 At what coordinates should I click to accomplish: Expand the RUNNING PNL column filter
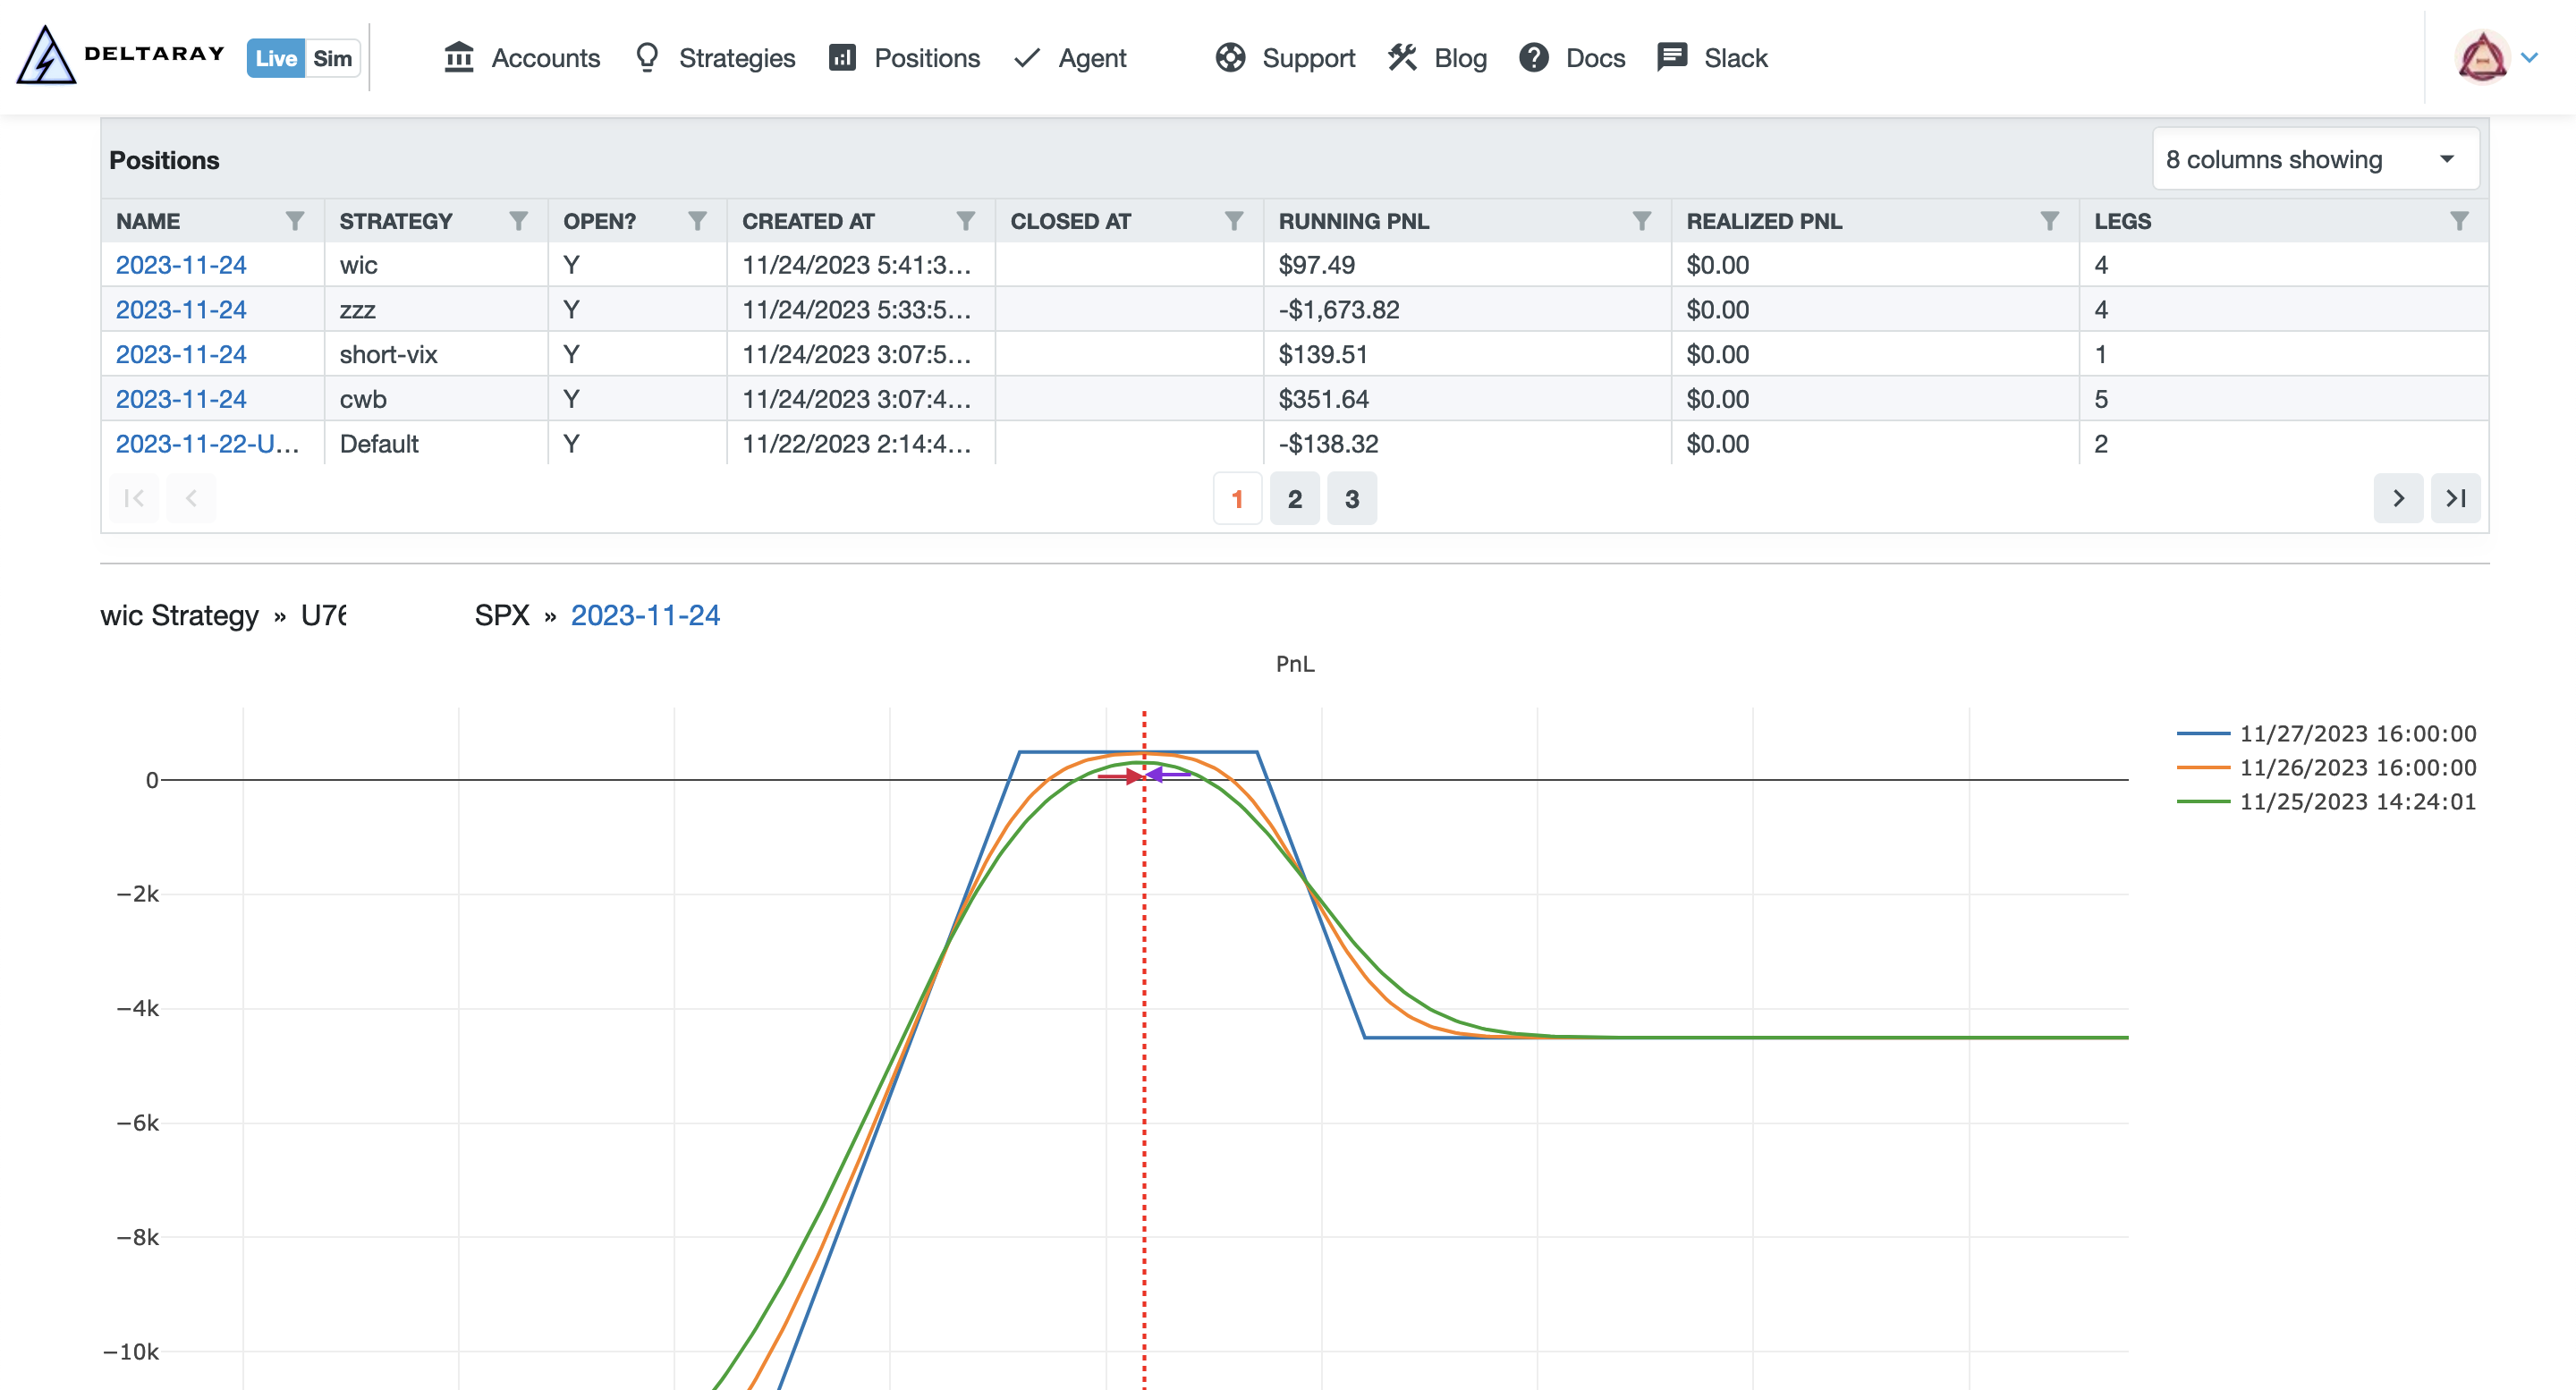(x=1641, y=221)
